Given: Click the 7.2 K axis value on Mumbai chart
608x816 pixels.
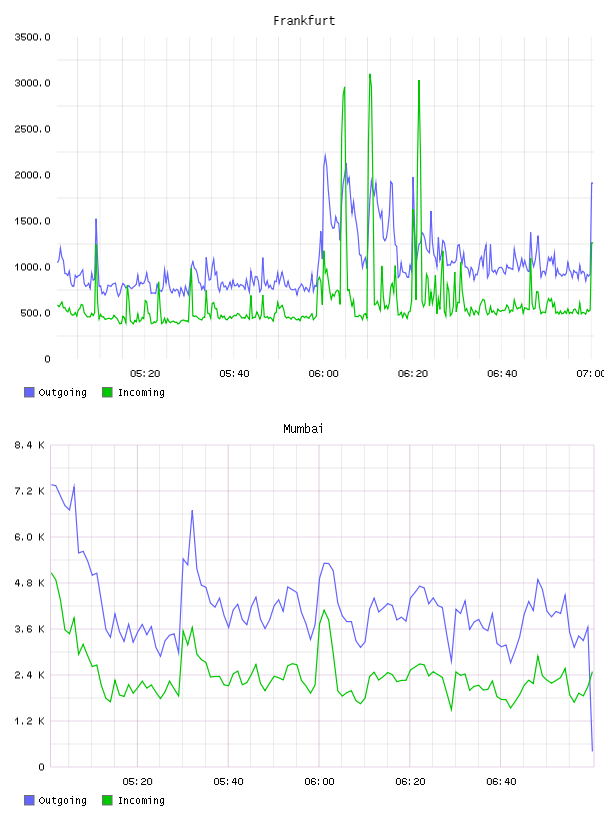Looking at the screenshot, I should [x=29, y=491].
